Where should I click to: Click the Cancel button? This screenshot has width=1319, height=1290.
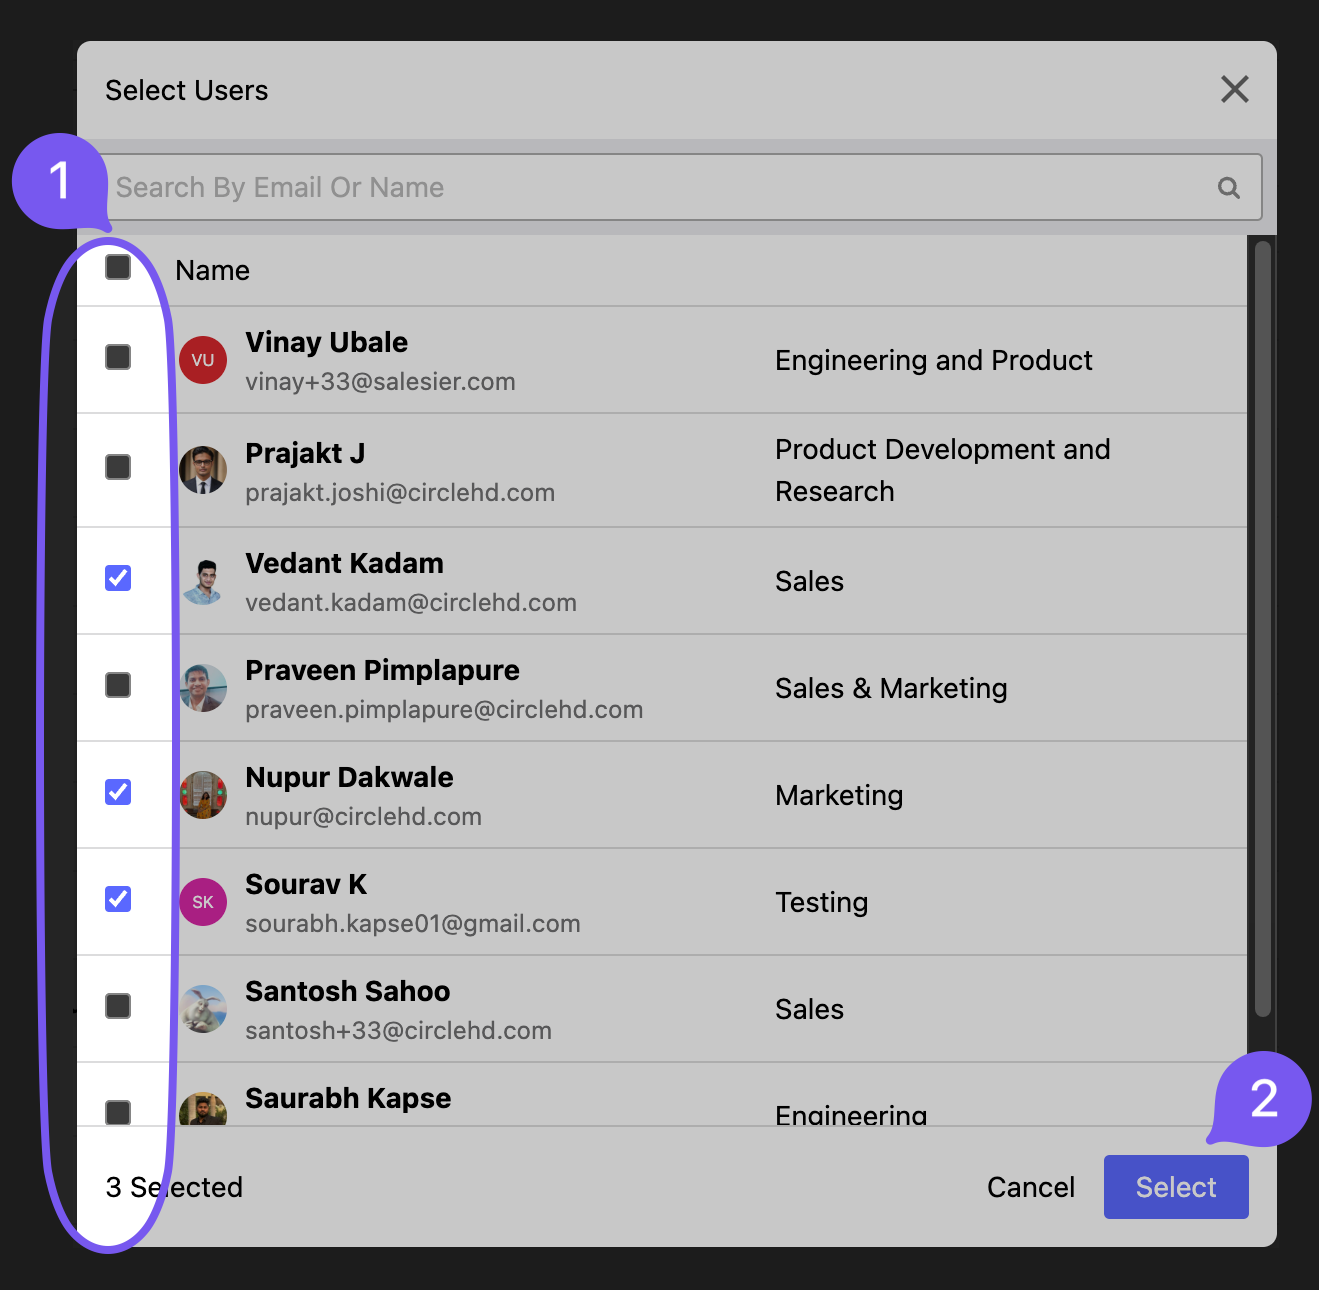pos(1030,1187)
